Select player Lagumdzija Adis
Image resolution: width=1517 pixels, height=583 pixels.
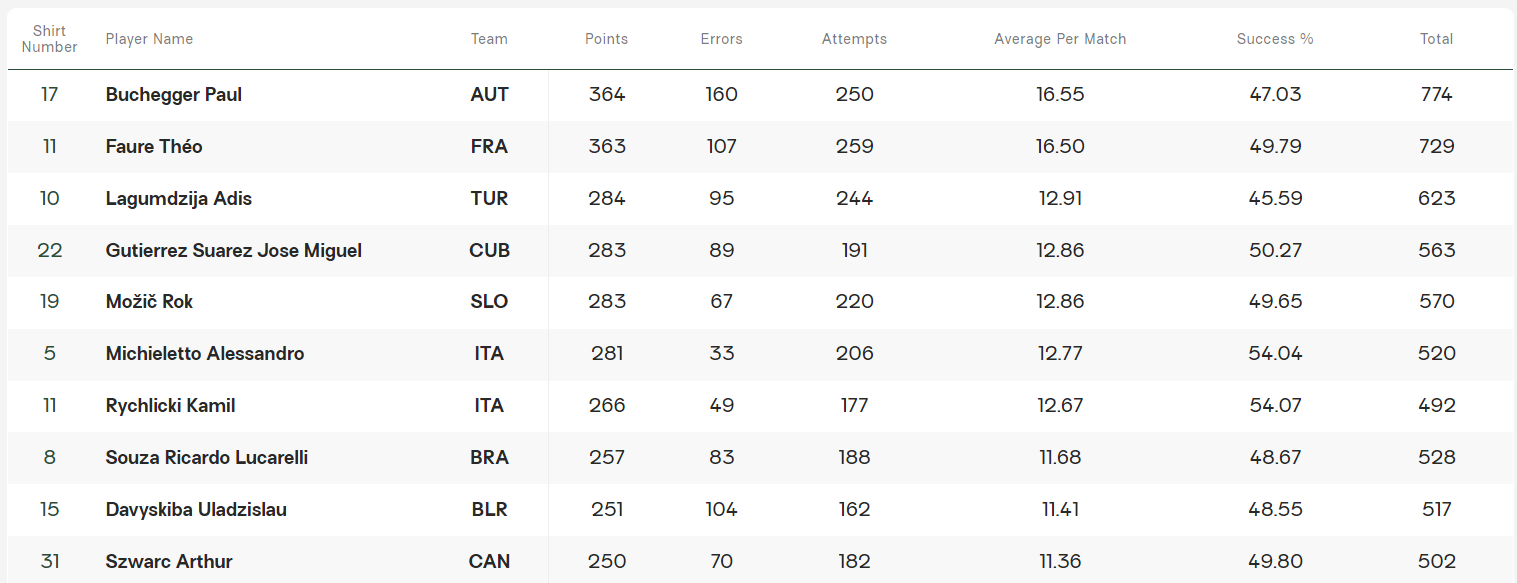179,199
